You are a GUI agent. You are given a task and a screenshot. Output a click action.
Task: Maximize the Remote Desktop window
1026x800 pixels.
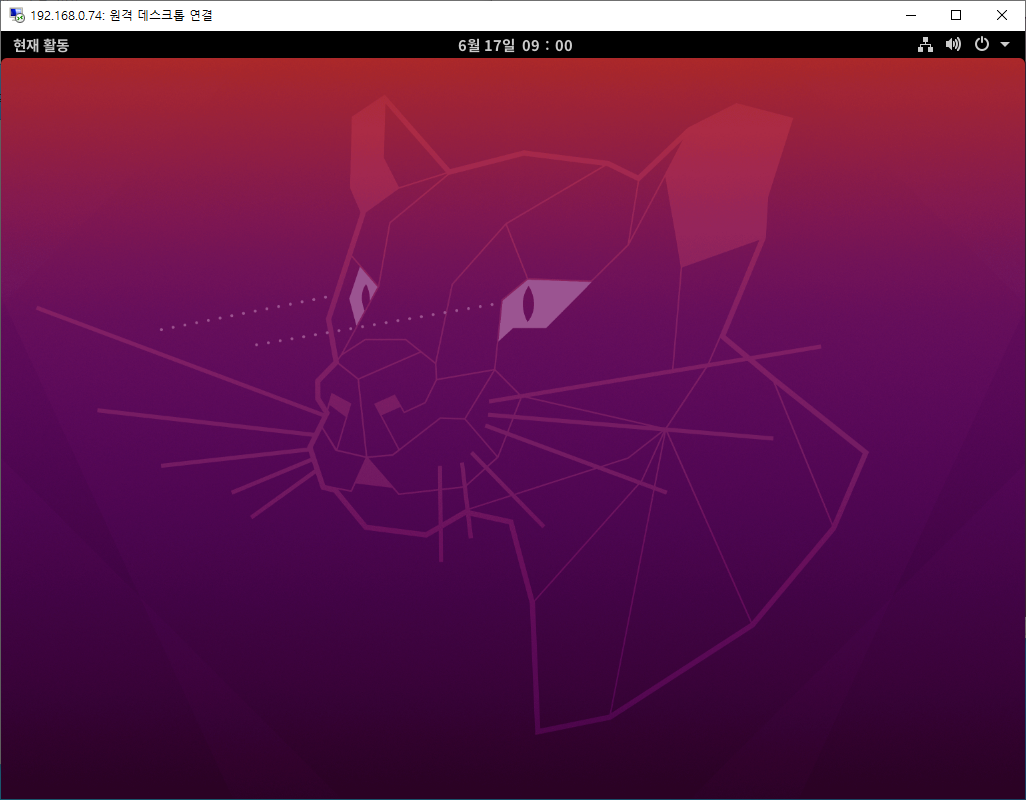pos(956,15)
